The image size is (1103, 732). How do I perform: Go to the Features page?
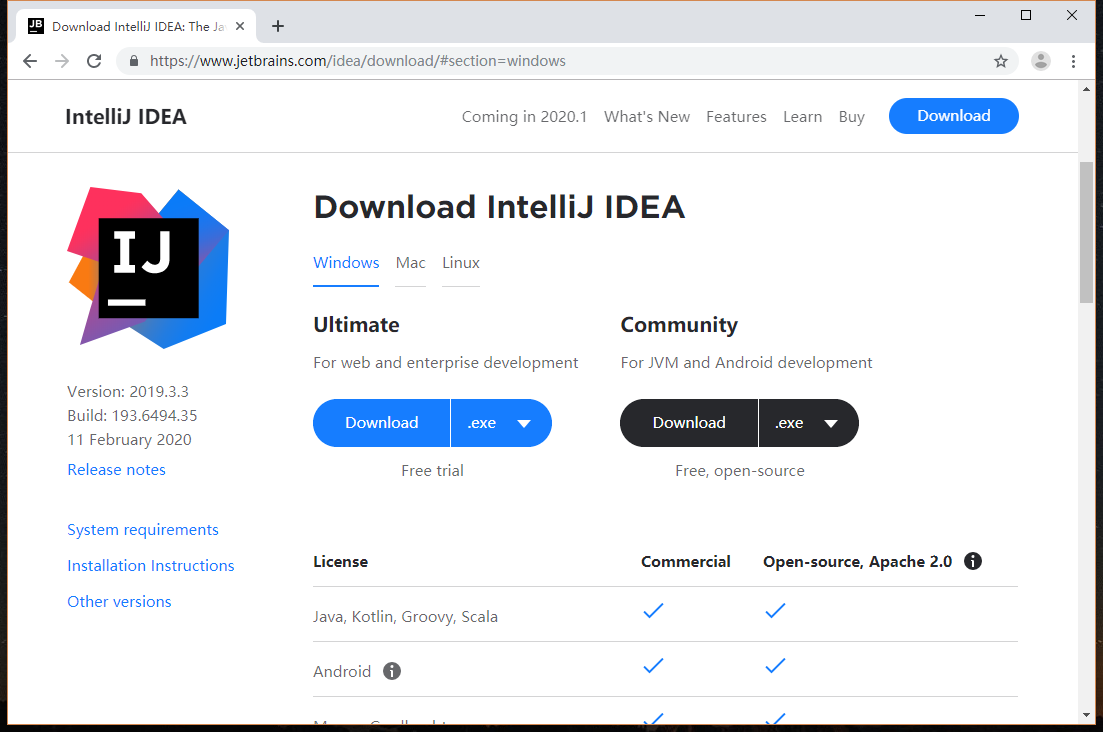coord(737,117)
